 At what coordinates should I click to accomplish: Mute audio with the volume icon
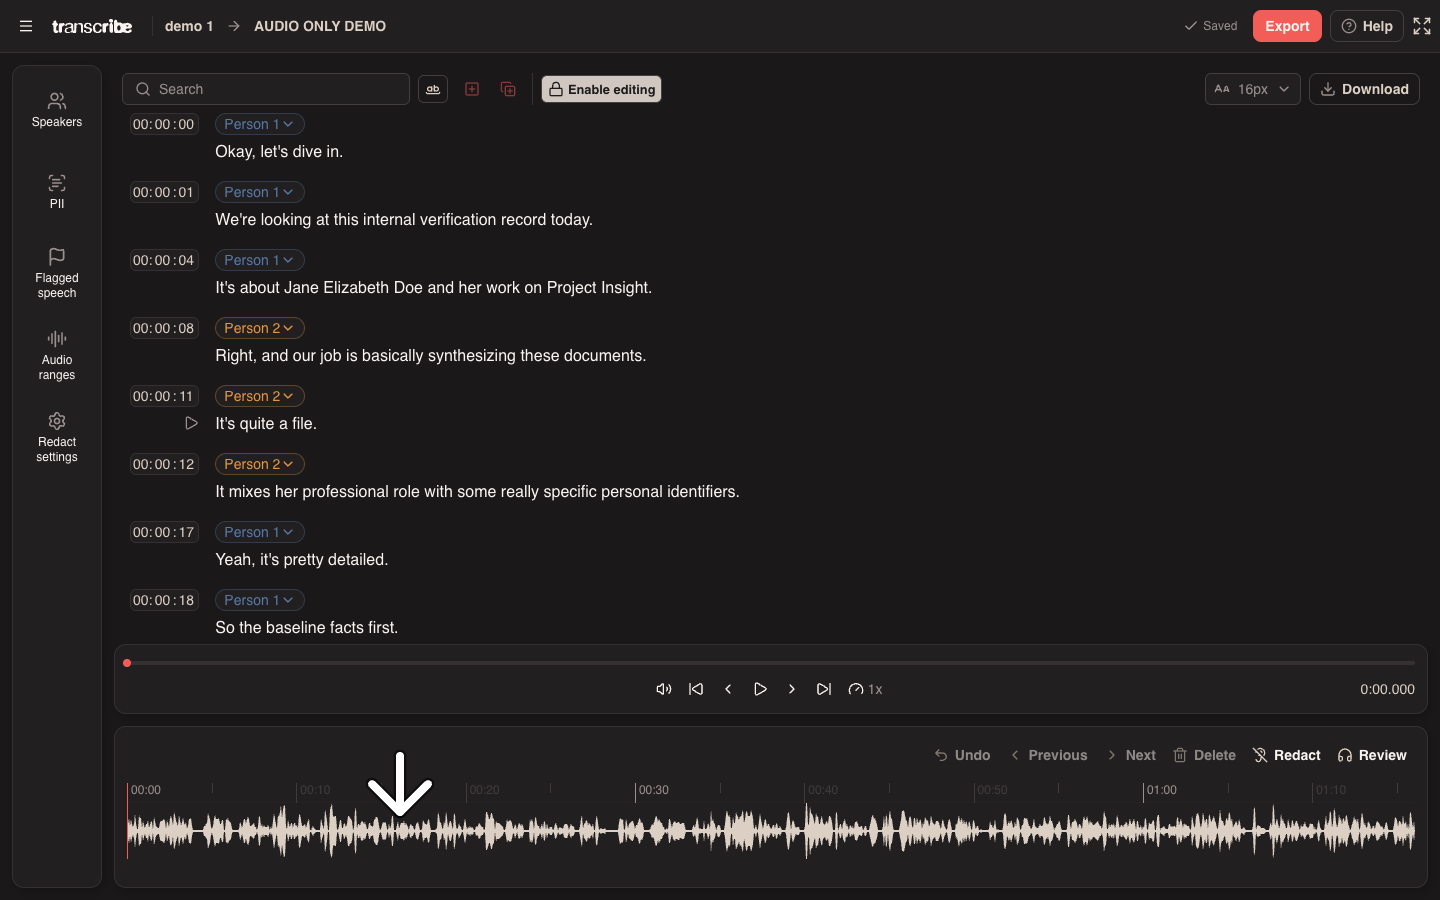664,689
